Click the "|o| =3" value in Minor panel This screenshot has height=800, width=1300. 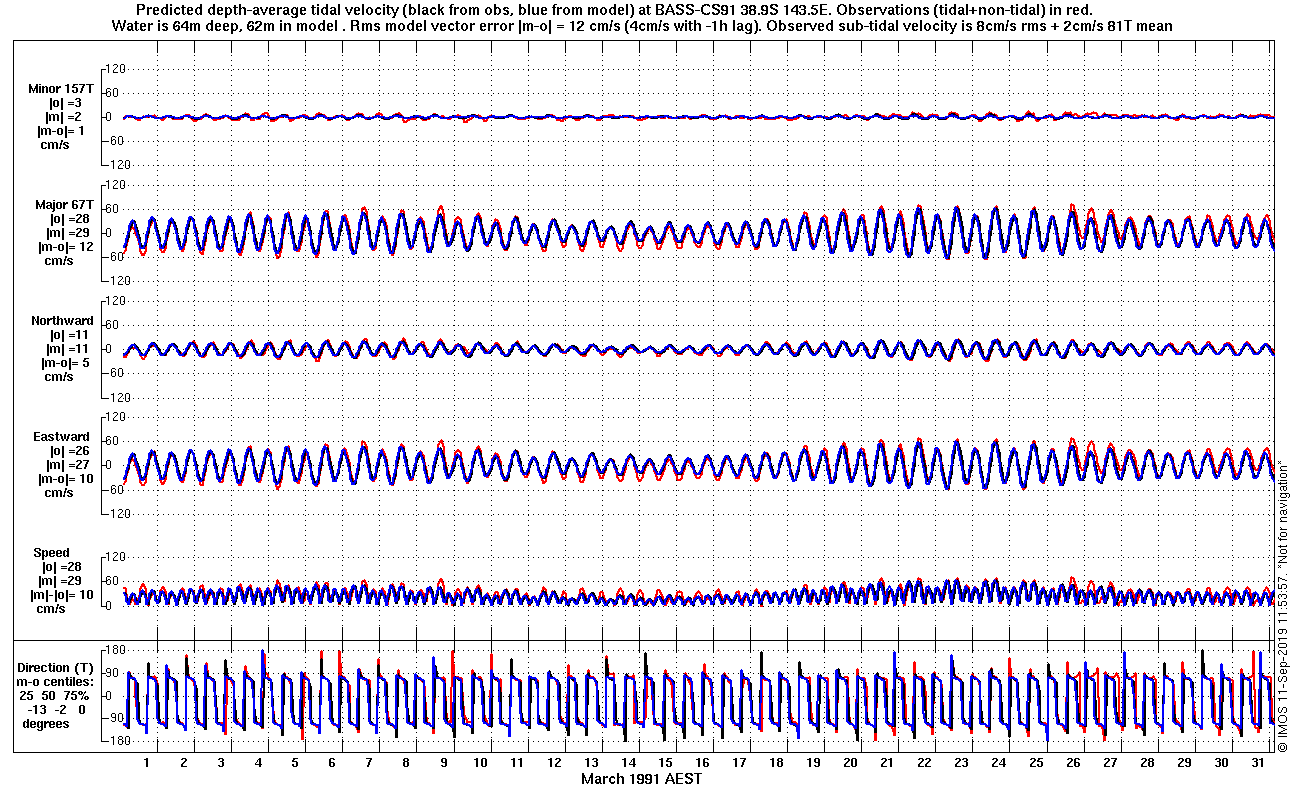(x=64, y=103)
